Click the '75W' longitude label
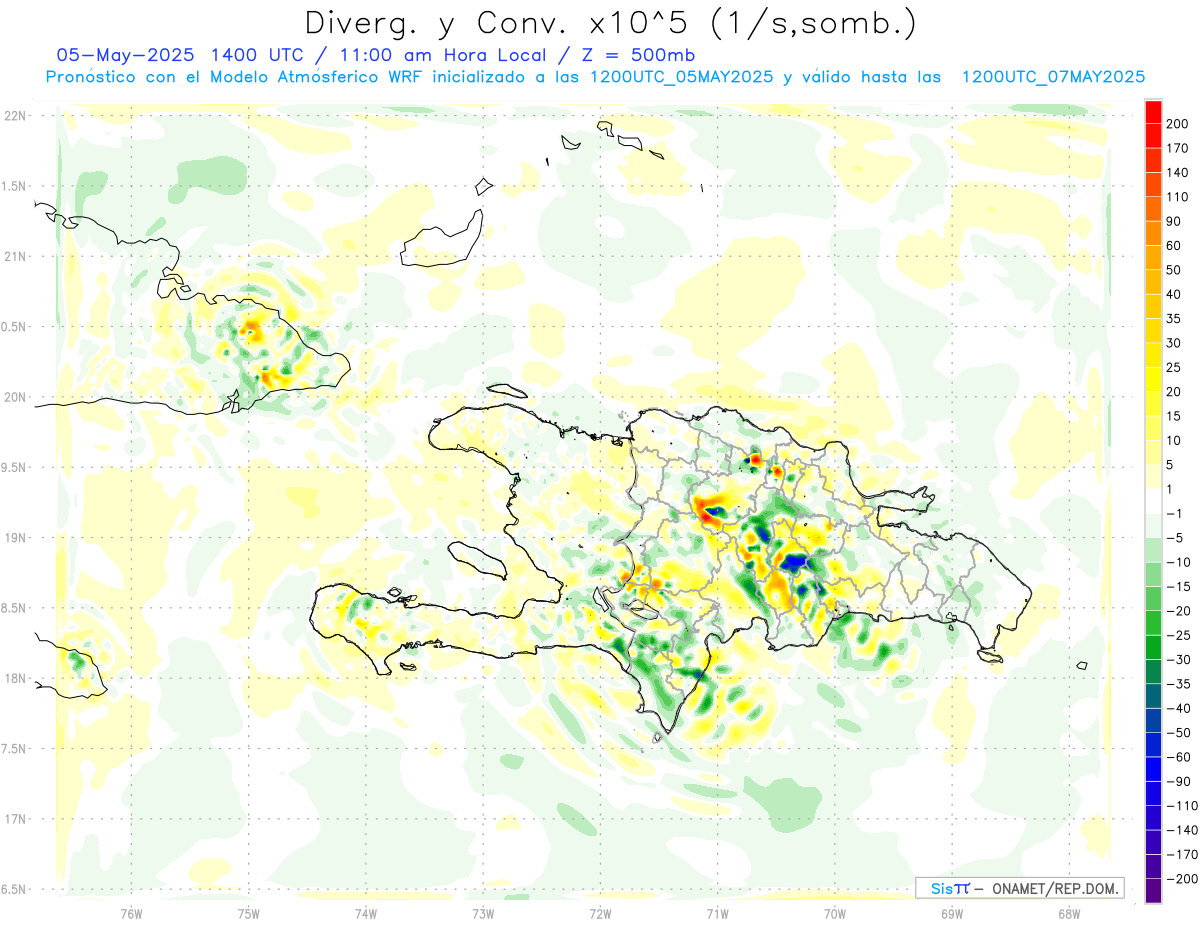This screenshot has width=1200, height=927. click(248, 914)
